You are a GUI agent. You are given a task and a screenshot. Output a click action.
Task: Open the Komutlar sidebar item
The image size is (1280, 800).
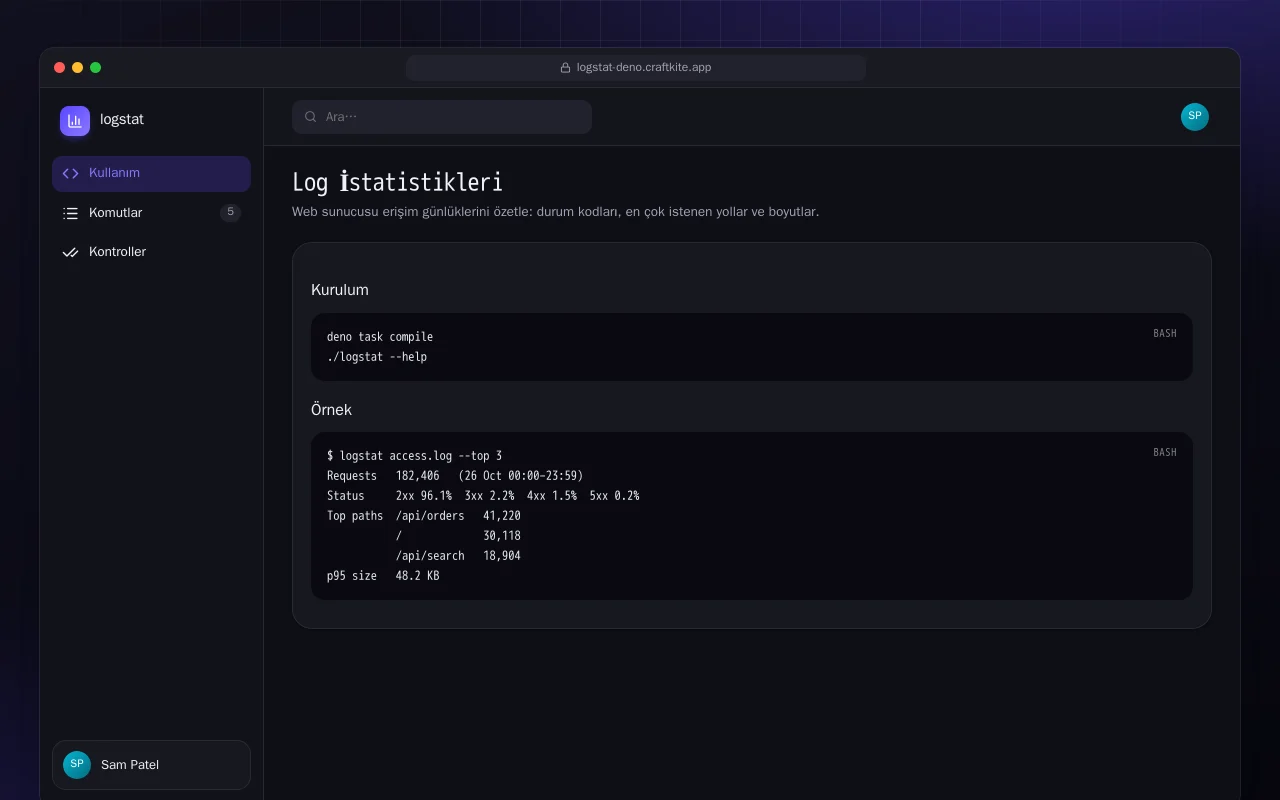[151, 213]
